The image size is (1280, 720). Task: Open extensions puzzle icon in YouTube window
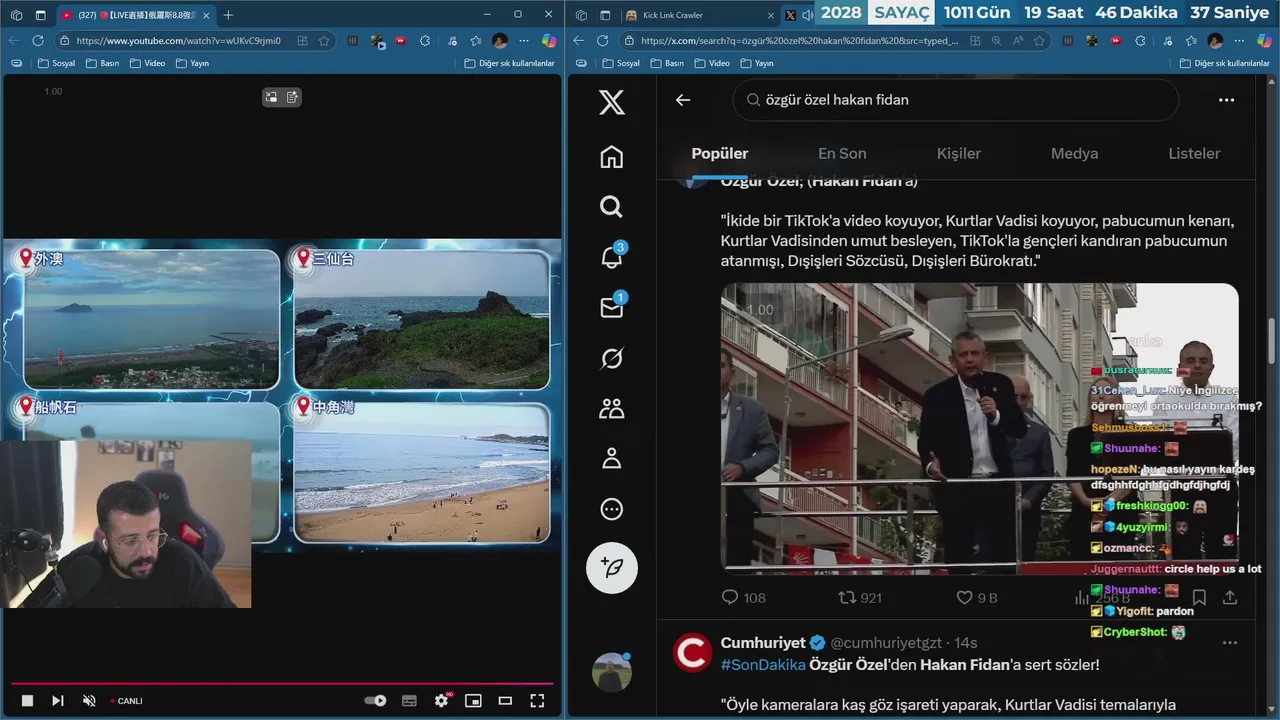point(424,41)
